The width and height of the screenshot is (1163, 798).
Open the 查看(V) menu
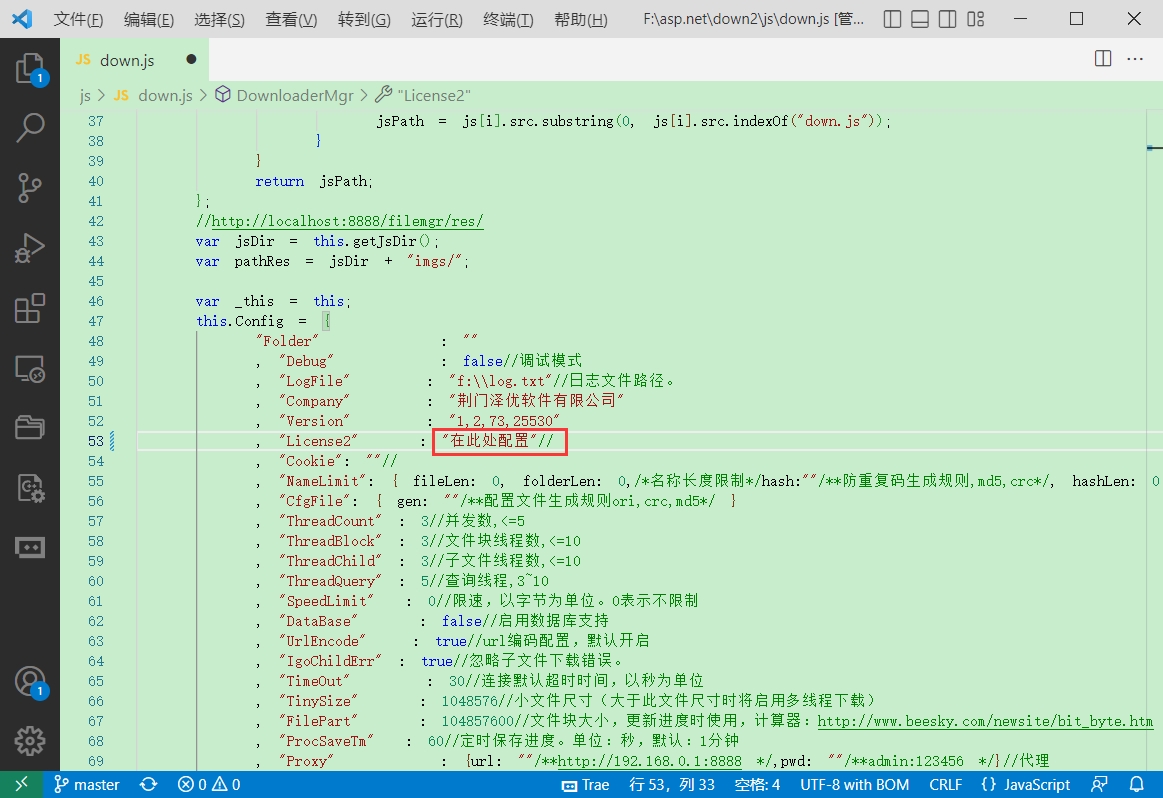coord(291,19)
